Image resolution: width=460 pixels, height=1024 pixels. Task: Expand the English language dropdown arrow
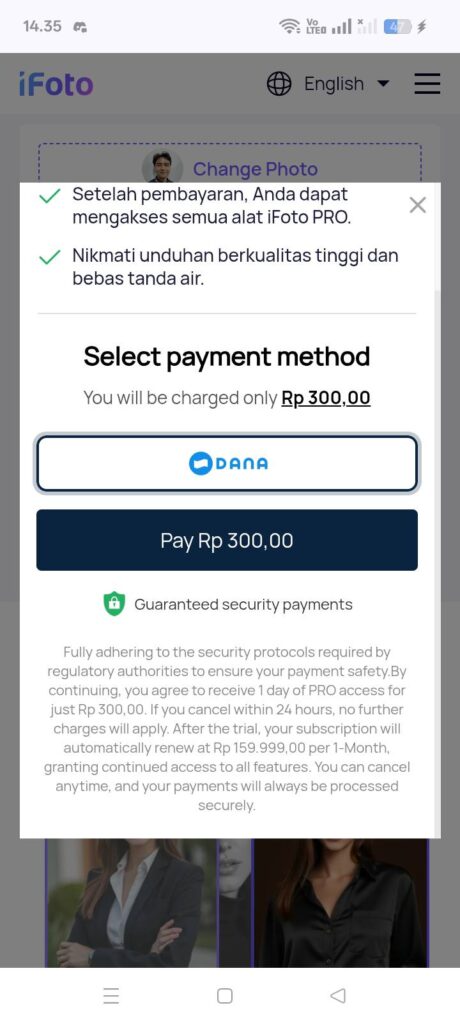click(384, 84)
